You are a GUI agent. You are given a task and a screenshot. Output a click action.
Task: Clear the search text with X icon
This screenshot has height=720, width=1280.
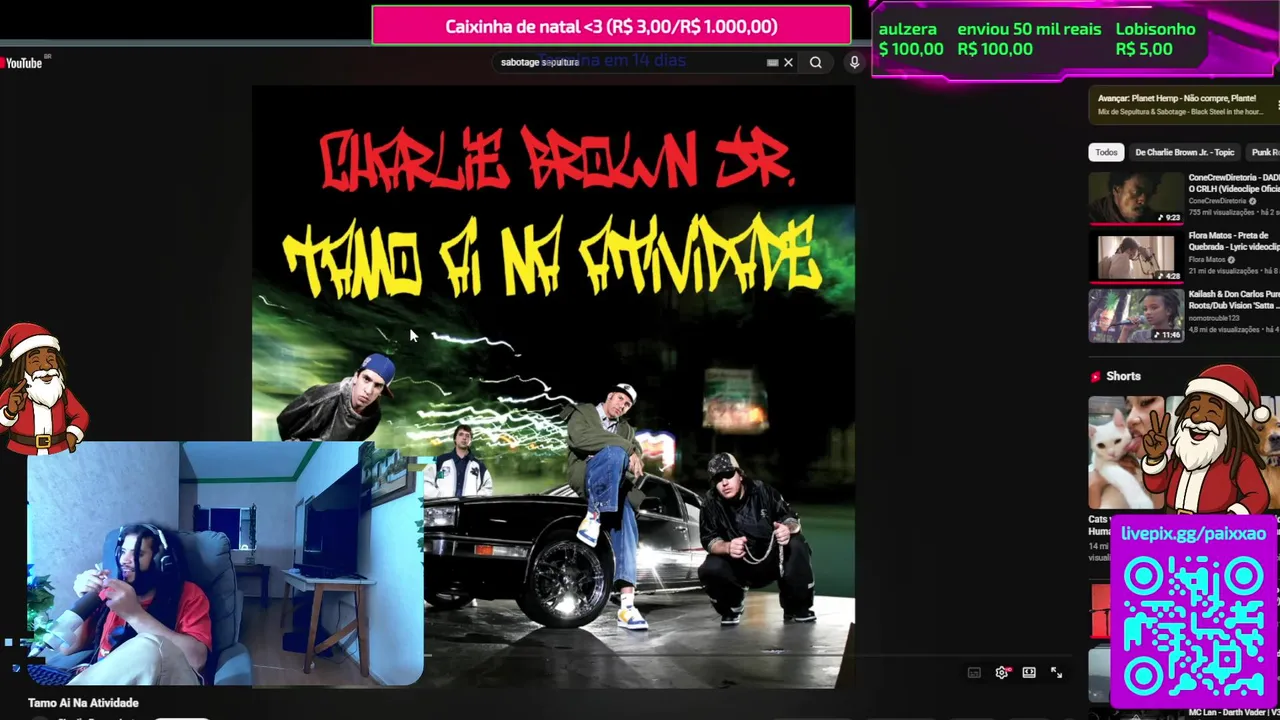click(788, 62)
